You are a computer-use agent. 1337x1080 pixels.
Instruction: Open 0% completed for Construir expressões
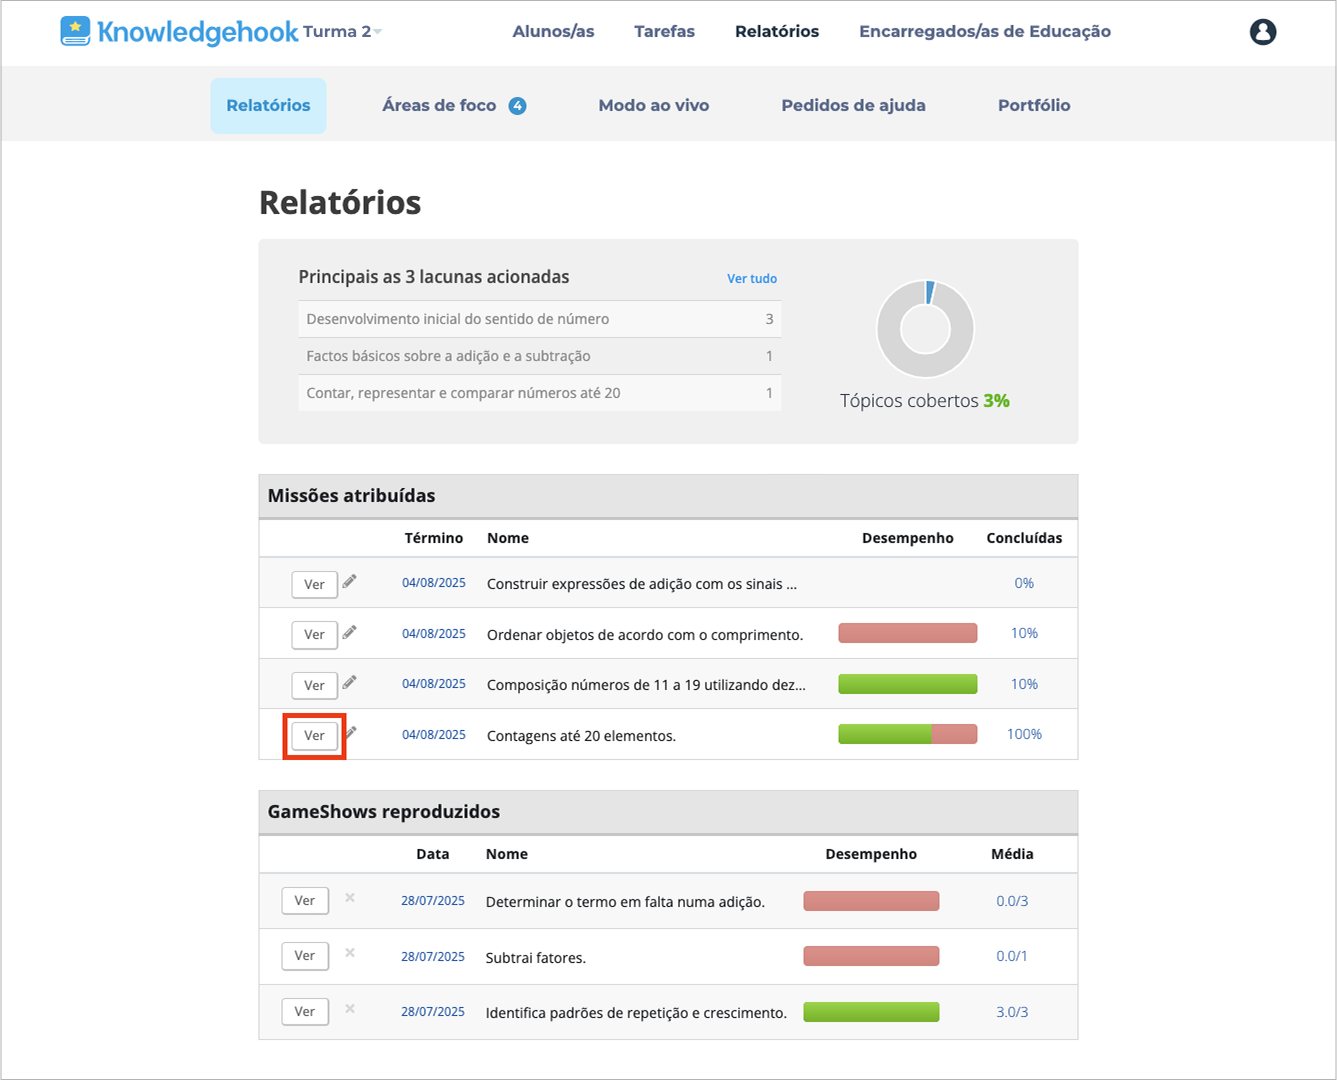1024,583
